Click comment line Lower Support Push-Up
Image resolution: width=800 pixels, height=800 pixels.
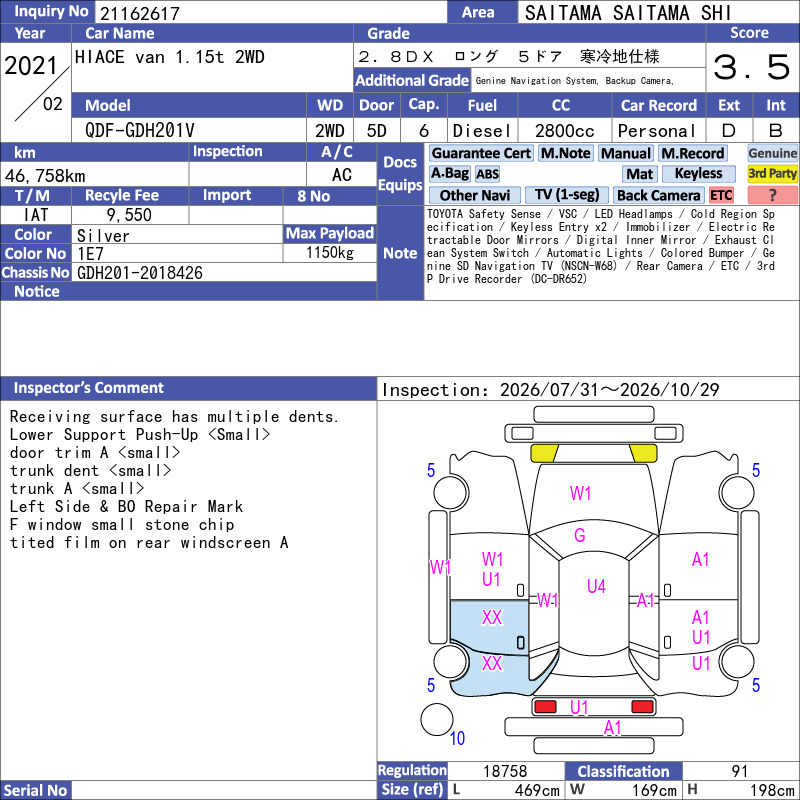click(x=140, y=435)
